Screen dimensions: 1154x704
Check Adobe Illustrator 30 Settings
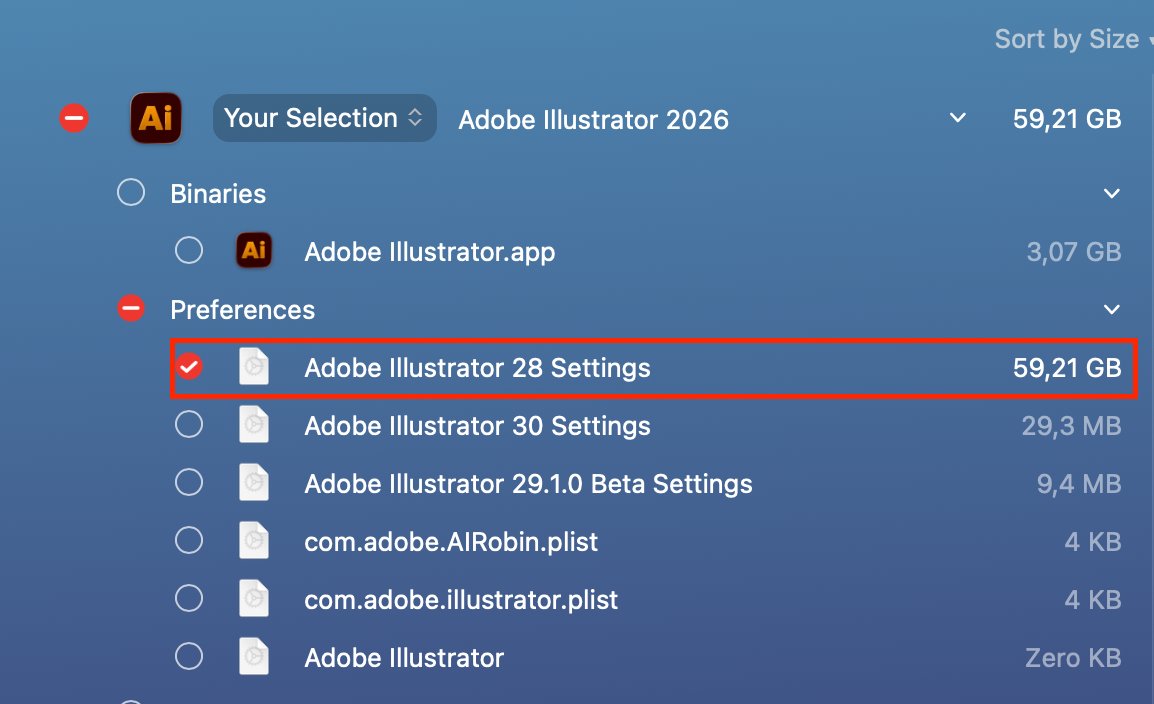(x=189, y=424)
